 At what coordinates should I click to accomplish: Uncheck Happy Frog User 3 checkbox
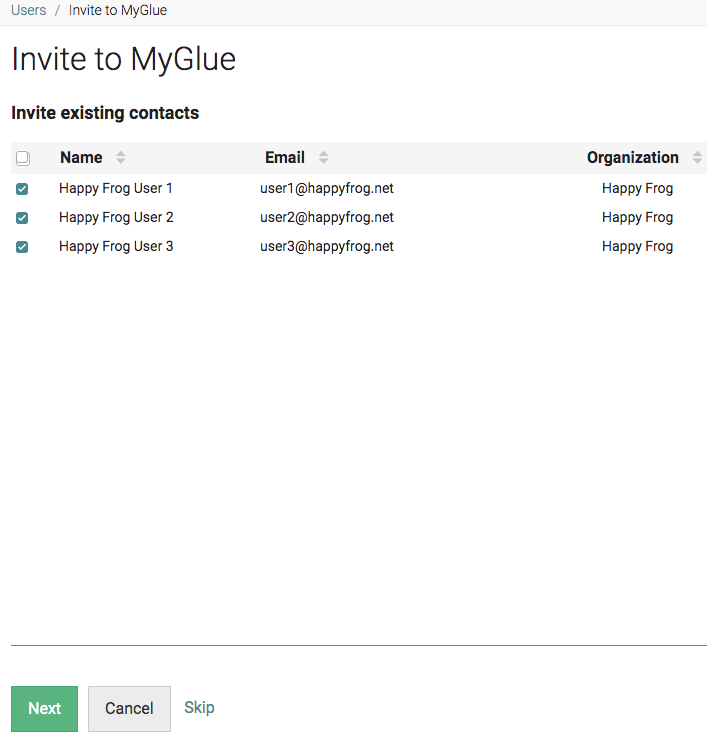tap(22, 247)
